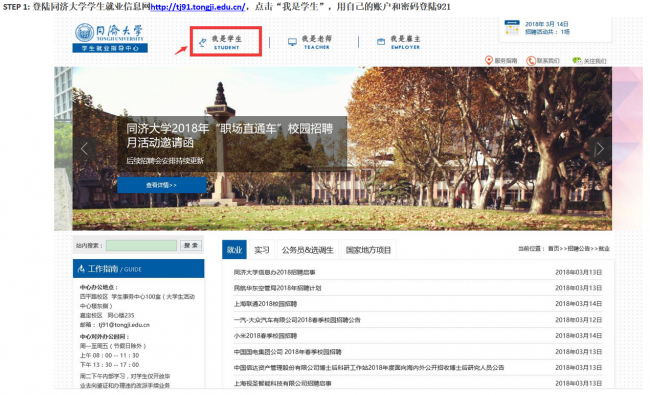Switch to the 国家地方项目 tab

click(368, 250)
